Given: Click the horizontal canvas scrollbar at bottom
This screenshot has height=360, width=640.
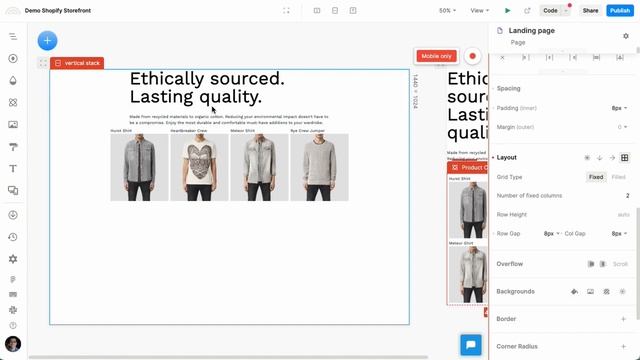Looking at the screenshot, I should 229,357.
